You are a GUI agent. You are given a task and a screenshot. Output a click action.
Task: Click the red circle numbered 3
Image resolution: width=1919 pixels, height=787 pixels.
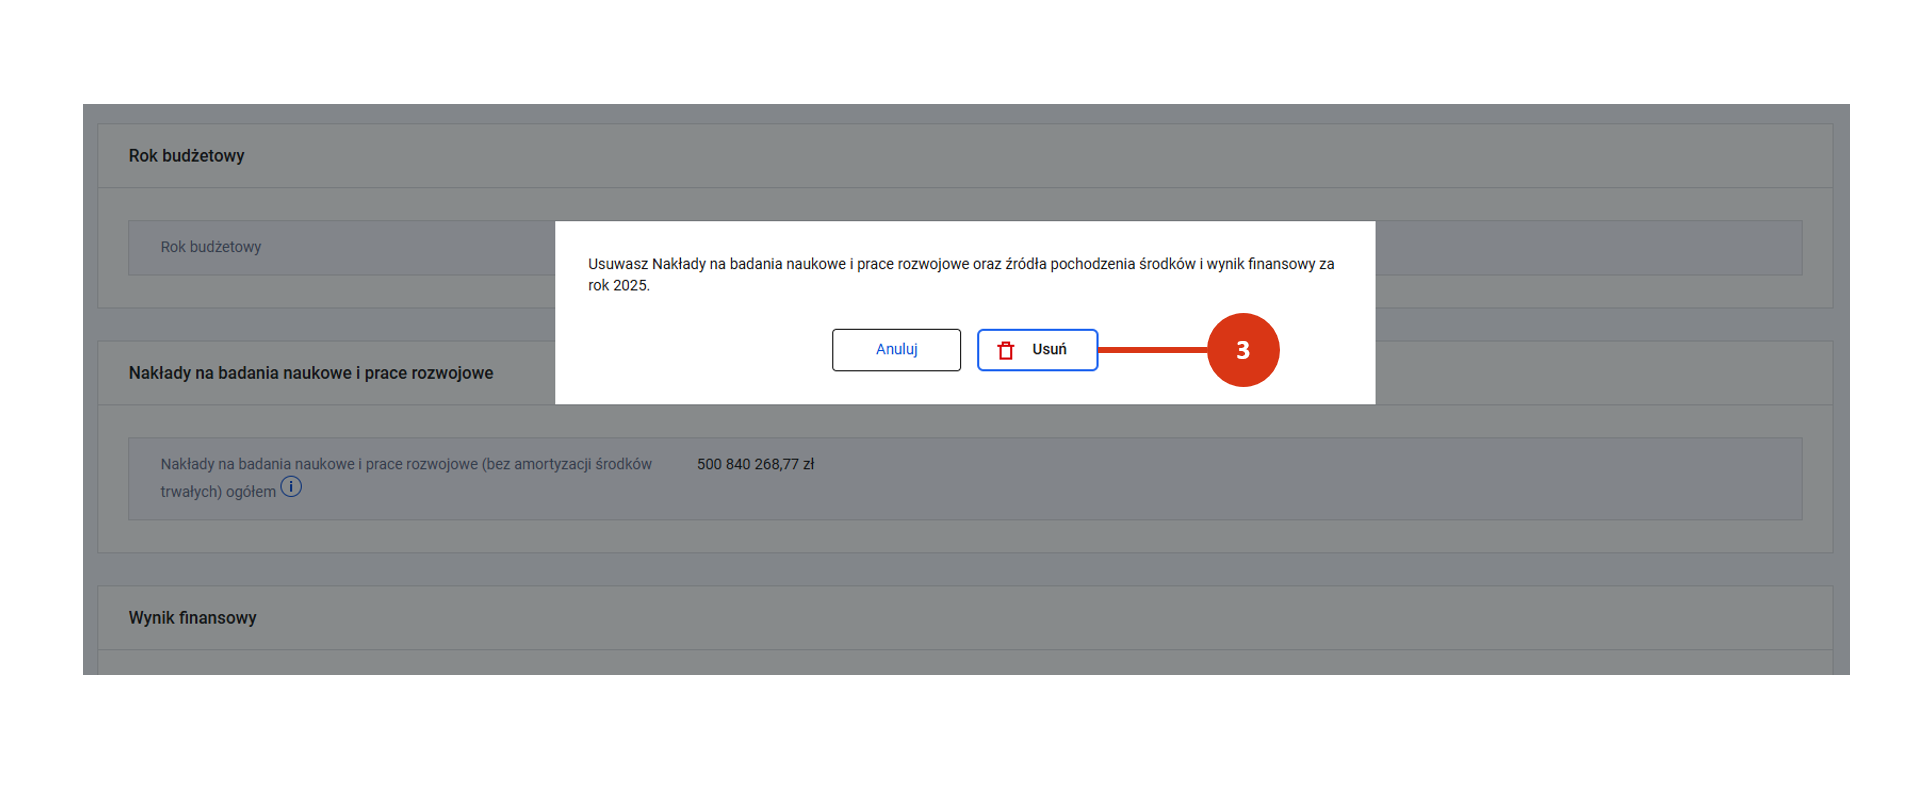(x=1243, y=350)
